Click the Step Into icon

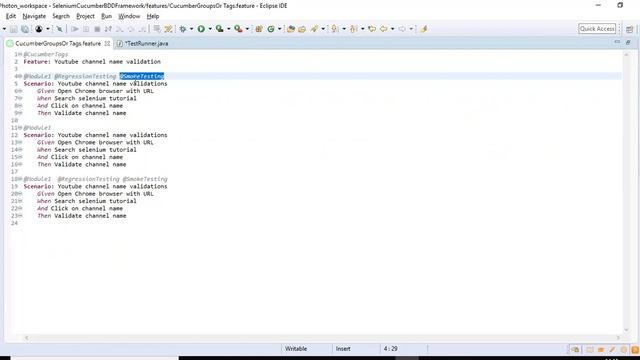pos(120,29)
